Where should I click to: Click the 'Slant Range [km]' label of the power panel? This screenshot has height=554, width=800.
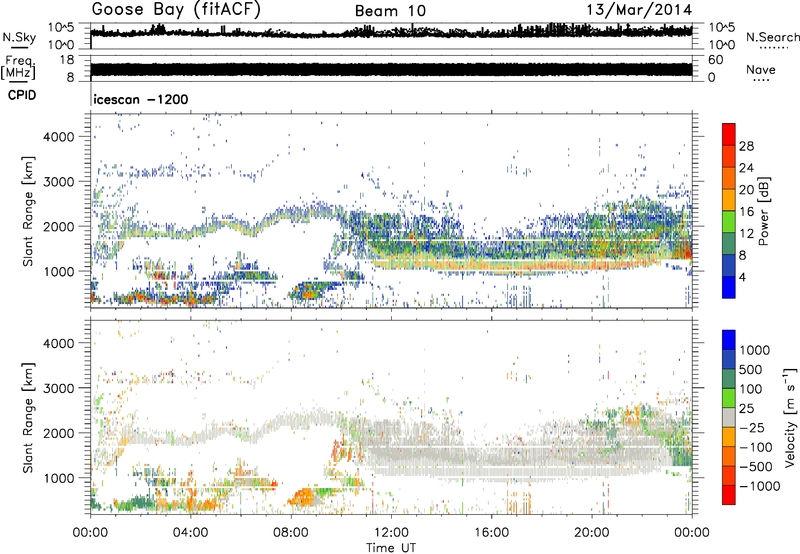point(28,211)
